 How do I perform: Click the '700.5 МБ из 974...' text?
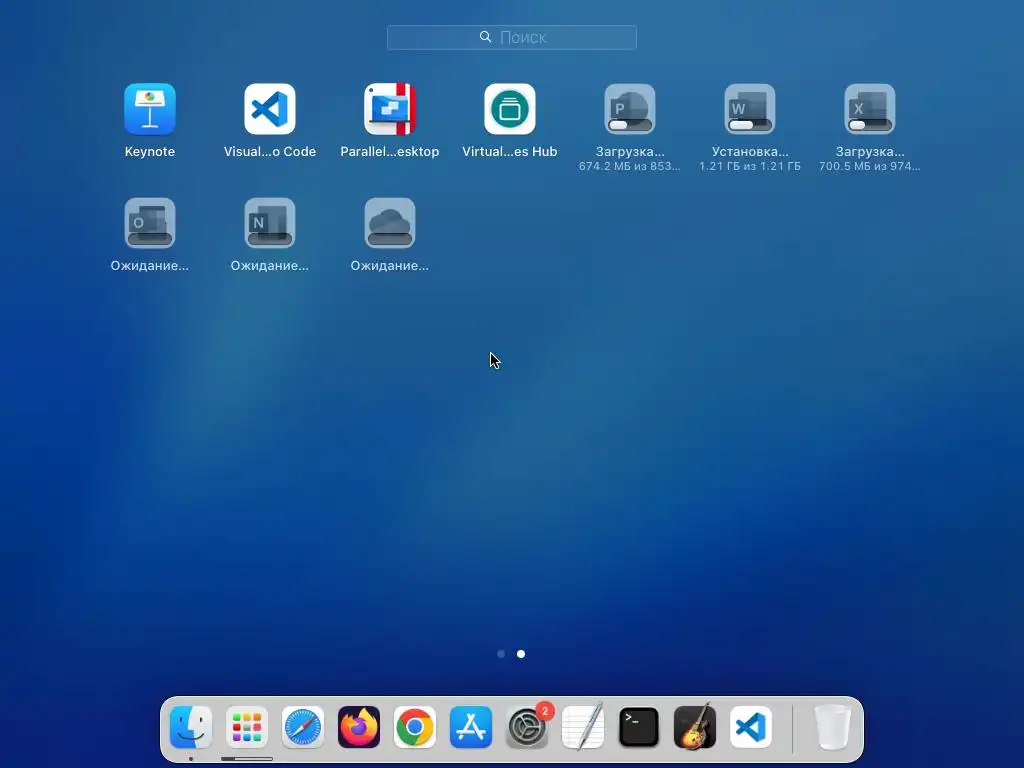(x=870, y=167)
